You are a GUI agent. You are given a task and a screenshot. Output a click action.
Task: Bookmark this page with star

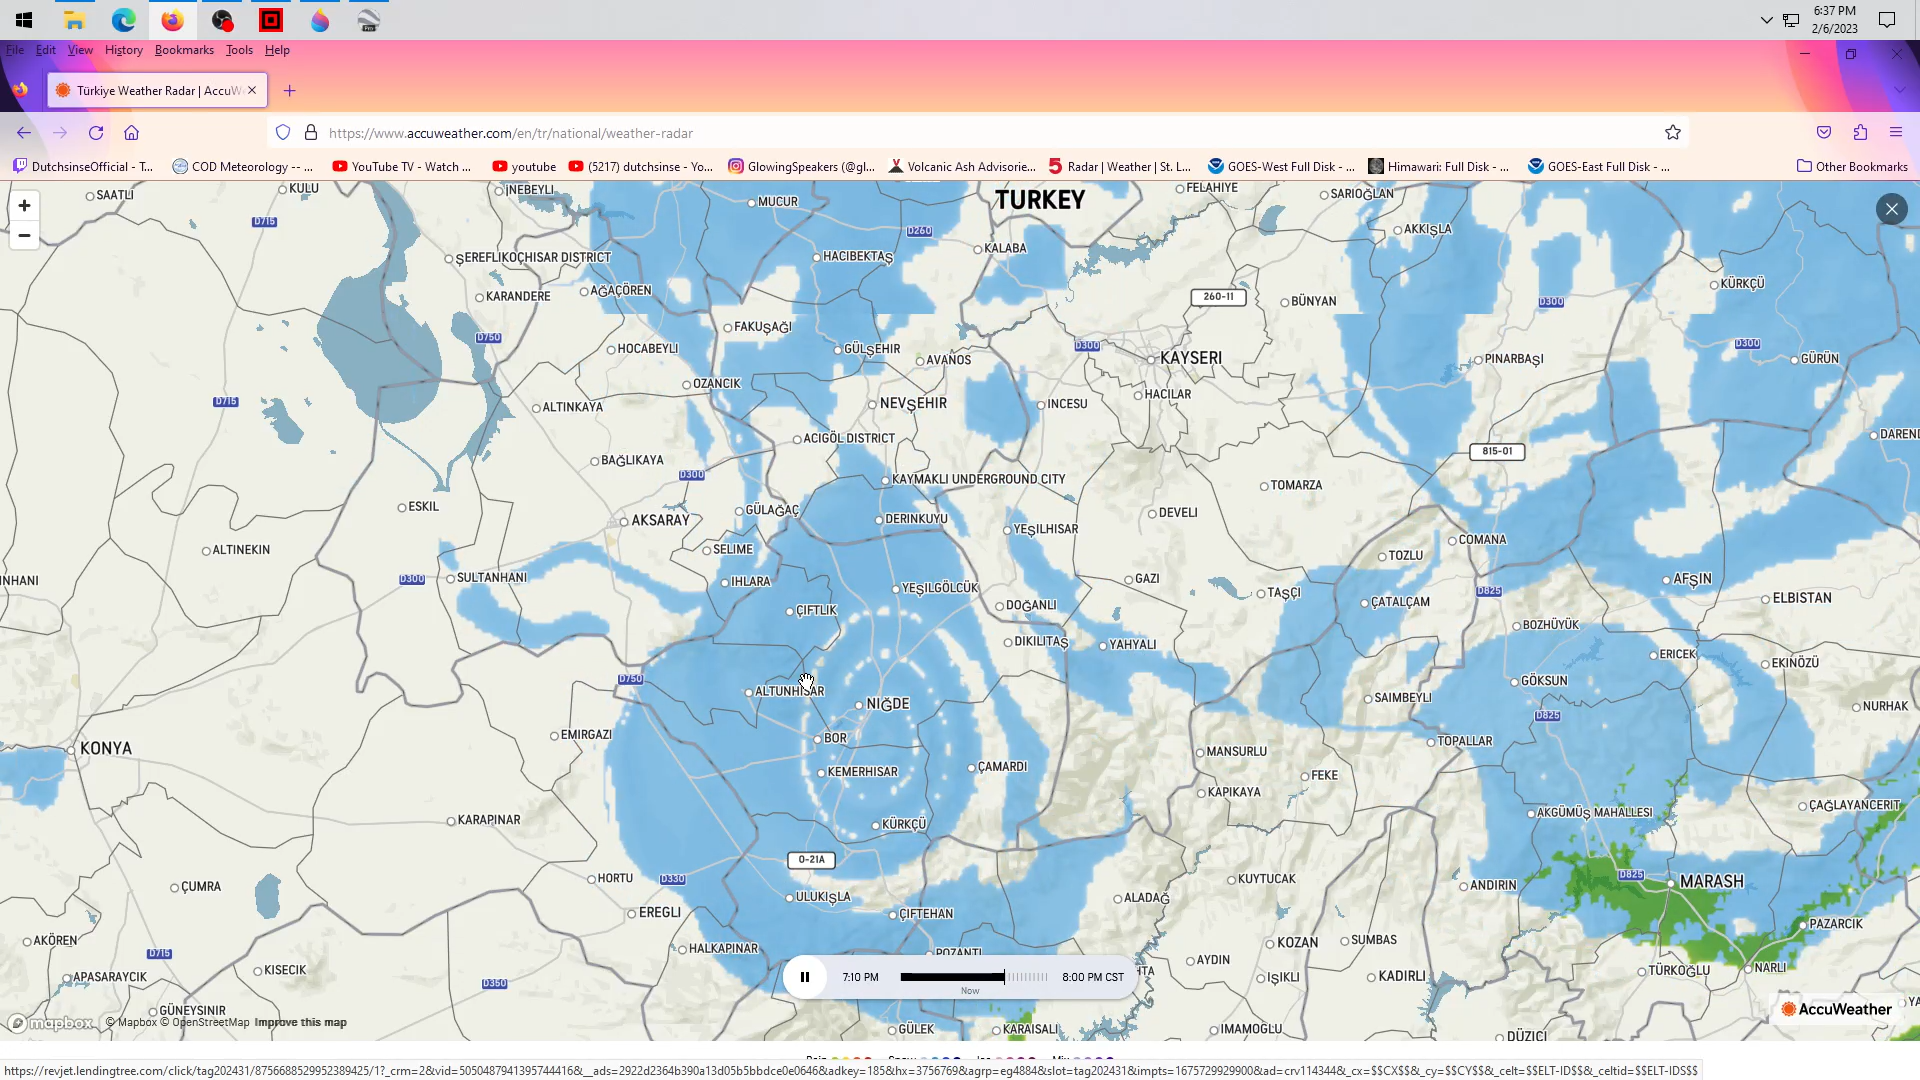pyautogui.click(x=1672, y=133)
